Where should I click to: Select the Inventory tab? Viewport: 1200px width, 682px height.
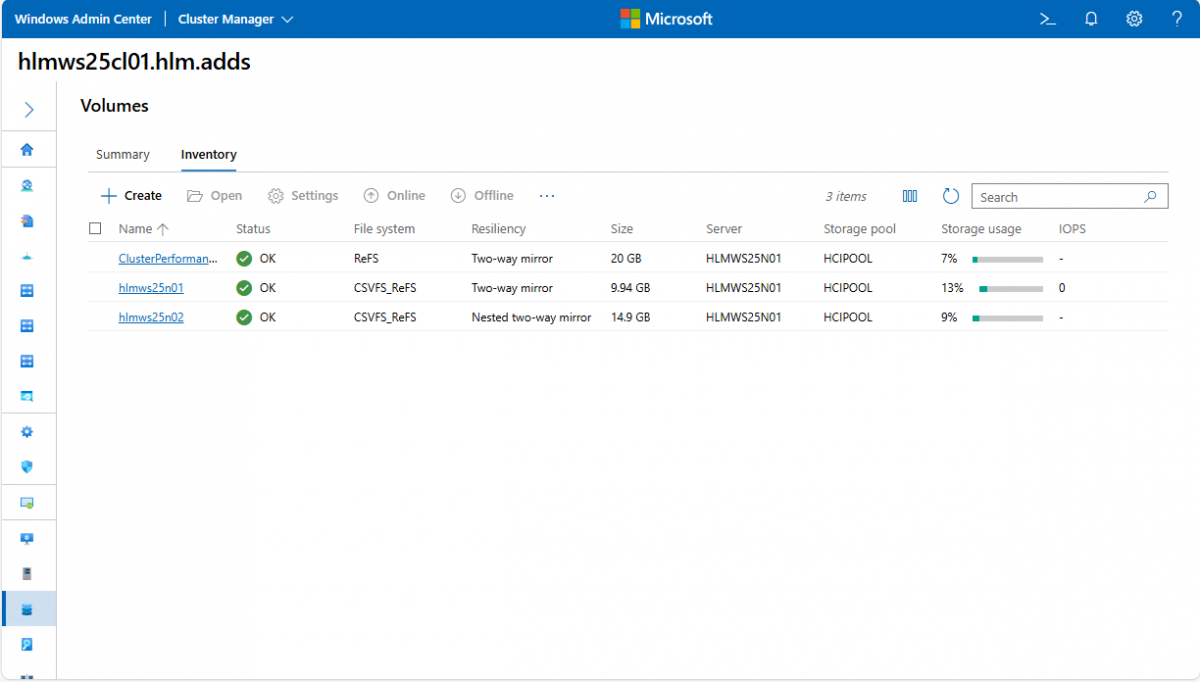tap(208, 155)
